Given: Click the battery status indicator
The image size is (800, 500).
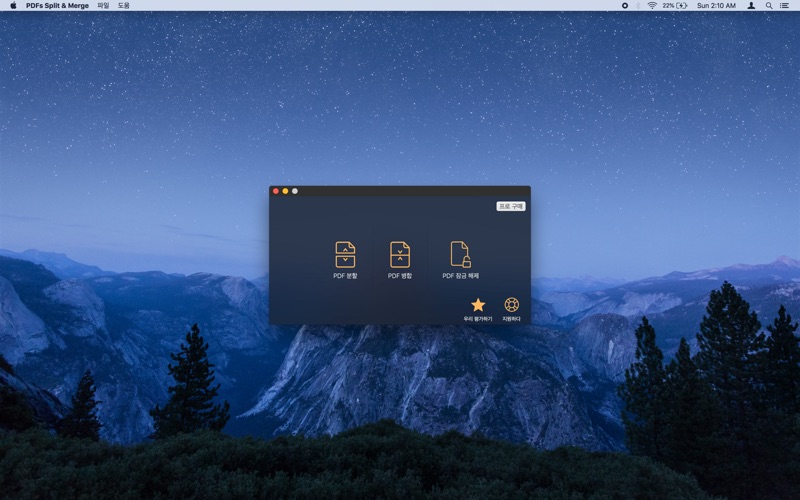Looking at the screenshot, I should click(675, 6).
